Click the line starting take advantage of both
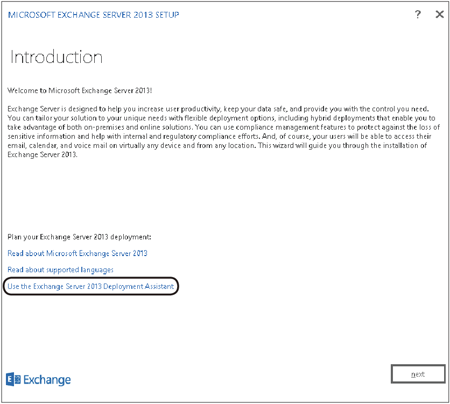 pos(224,127)
